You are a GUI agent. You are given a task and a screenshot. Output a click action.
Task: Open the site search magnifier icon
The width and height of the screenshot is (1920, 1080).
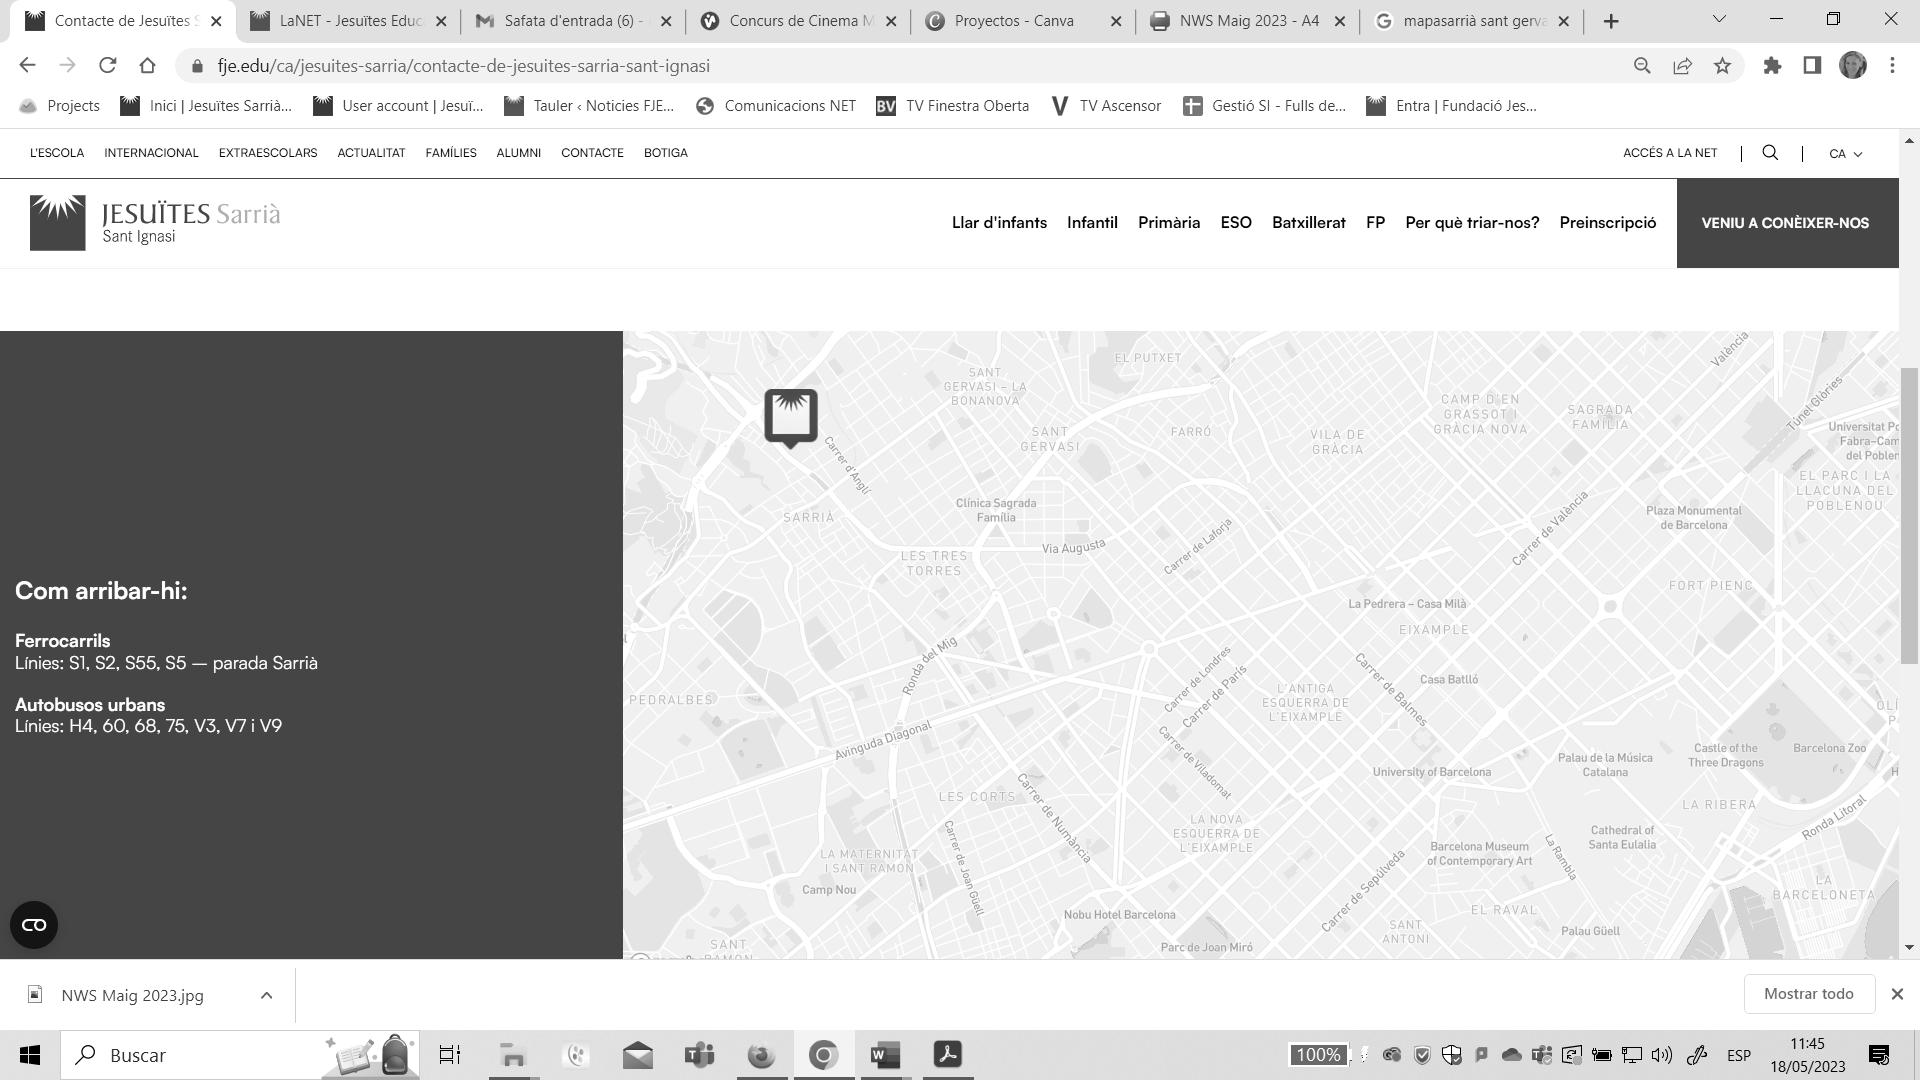coord(1770,153)
